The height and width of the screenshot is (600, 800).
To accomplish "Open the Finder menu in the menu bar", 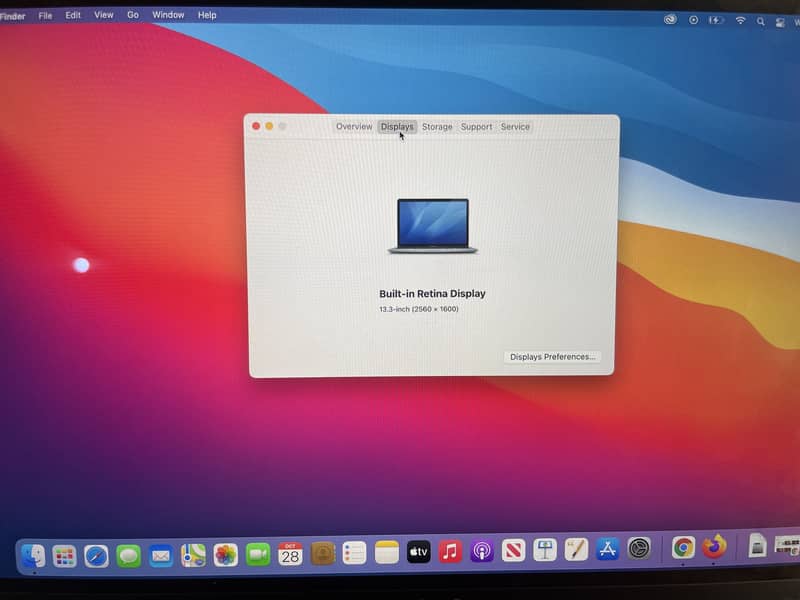I will 12,16.
